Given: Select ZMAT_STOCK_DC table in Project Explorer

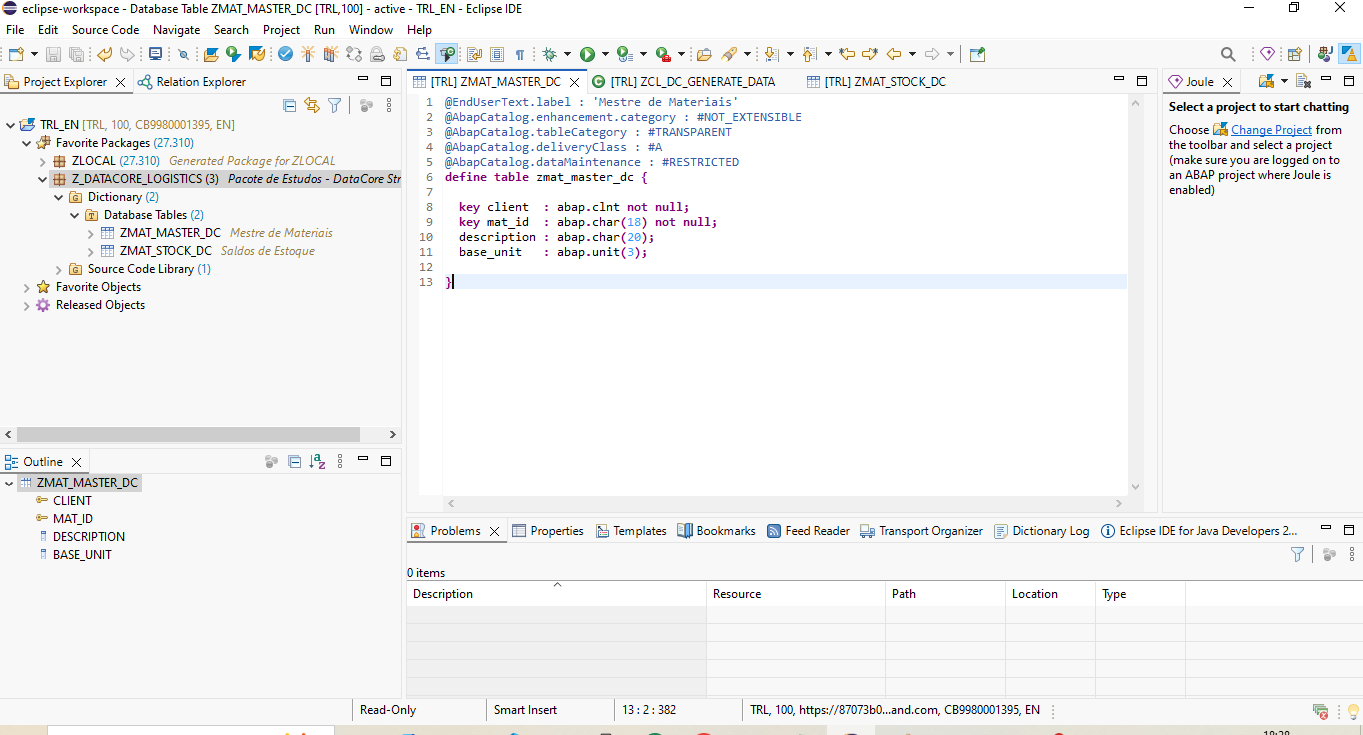Looking at the screenshot, I should 165,251.
